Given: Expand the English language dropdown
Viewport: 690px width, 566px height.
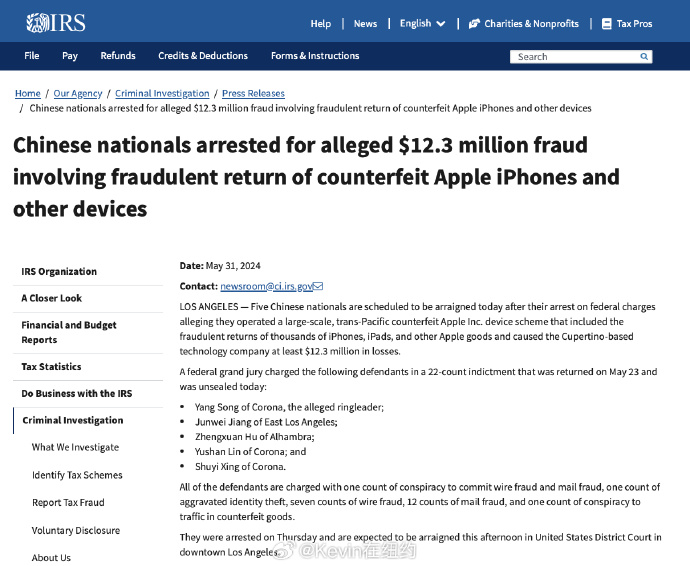Looking at the screenshot, I should pos(422,23).
